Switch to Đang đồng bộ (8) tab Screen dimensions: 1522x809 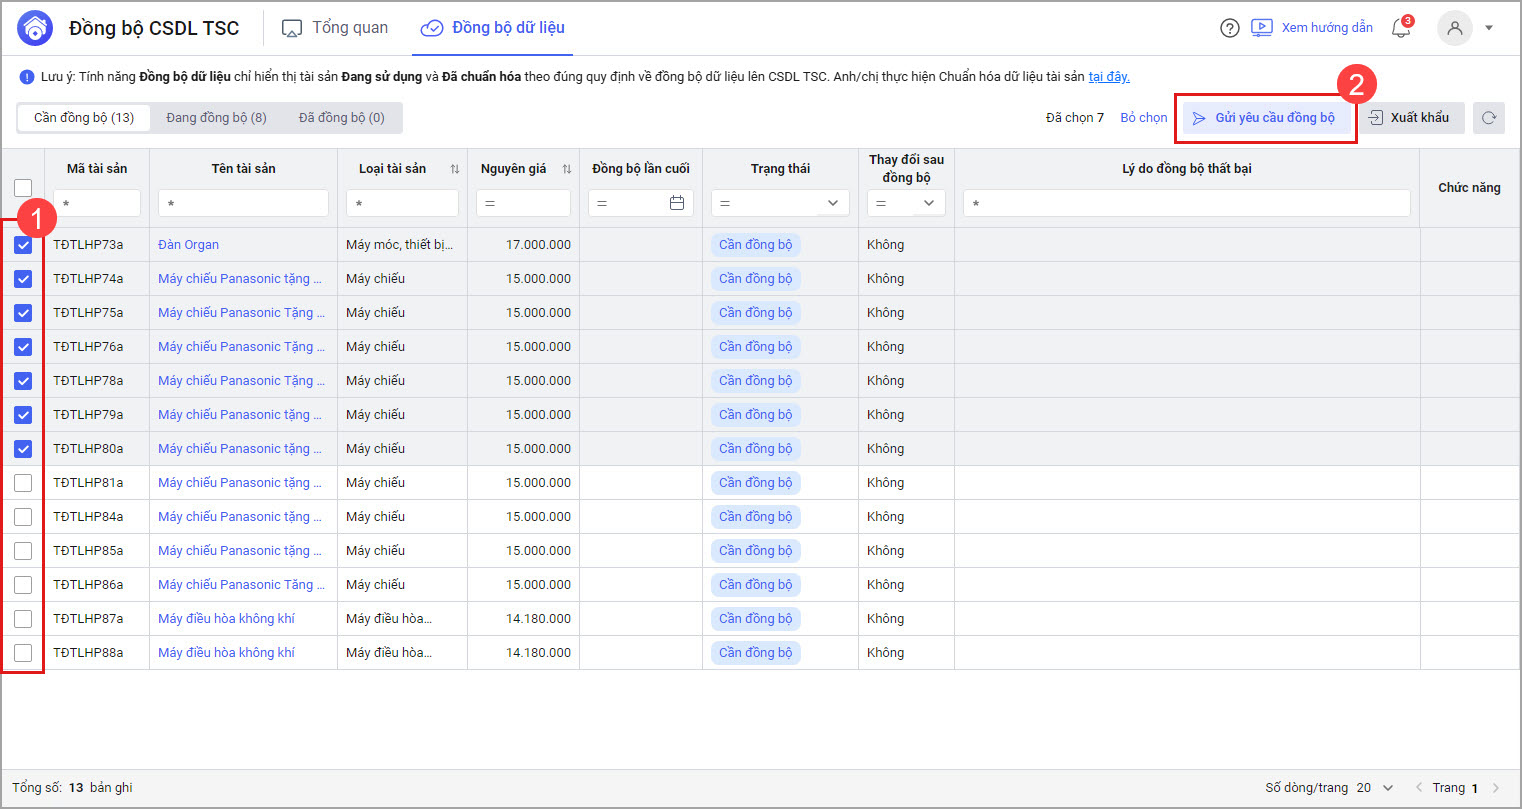point(216,118)
